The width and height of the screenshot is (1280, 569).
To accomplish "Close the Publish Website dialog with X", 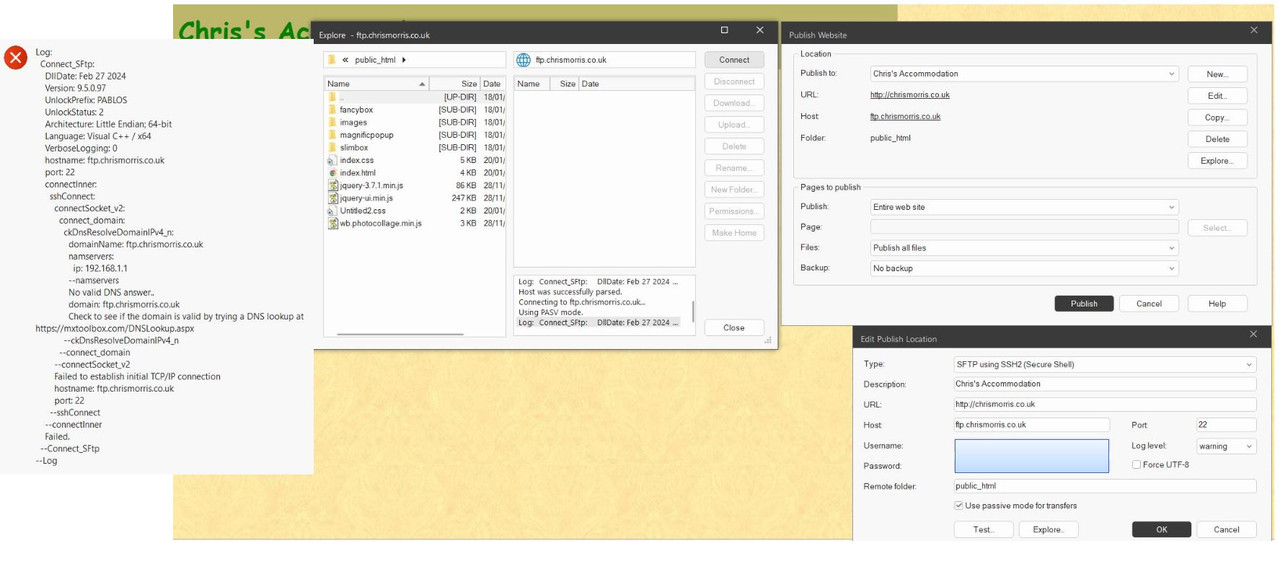I will pos(1254,31).
